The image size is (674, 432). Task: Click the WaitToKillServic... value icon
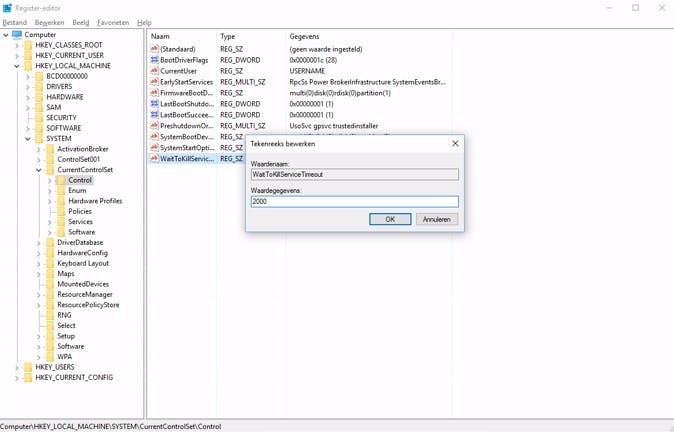click(154, 159)
